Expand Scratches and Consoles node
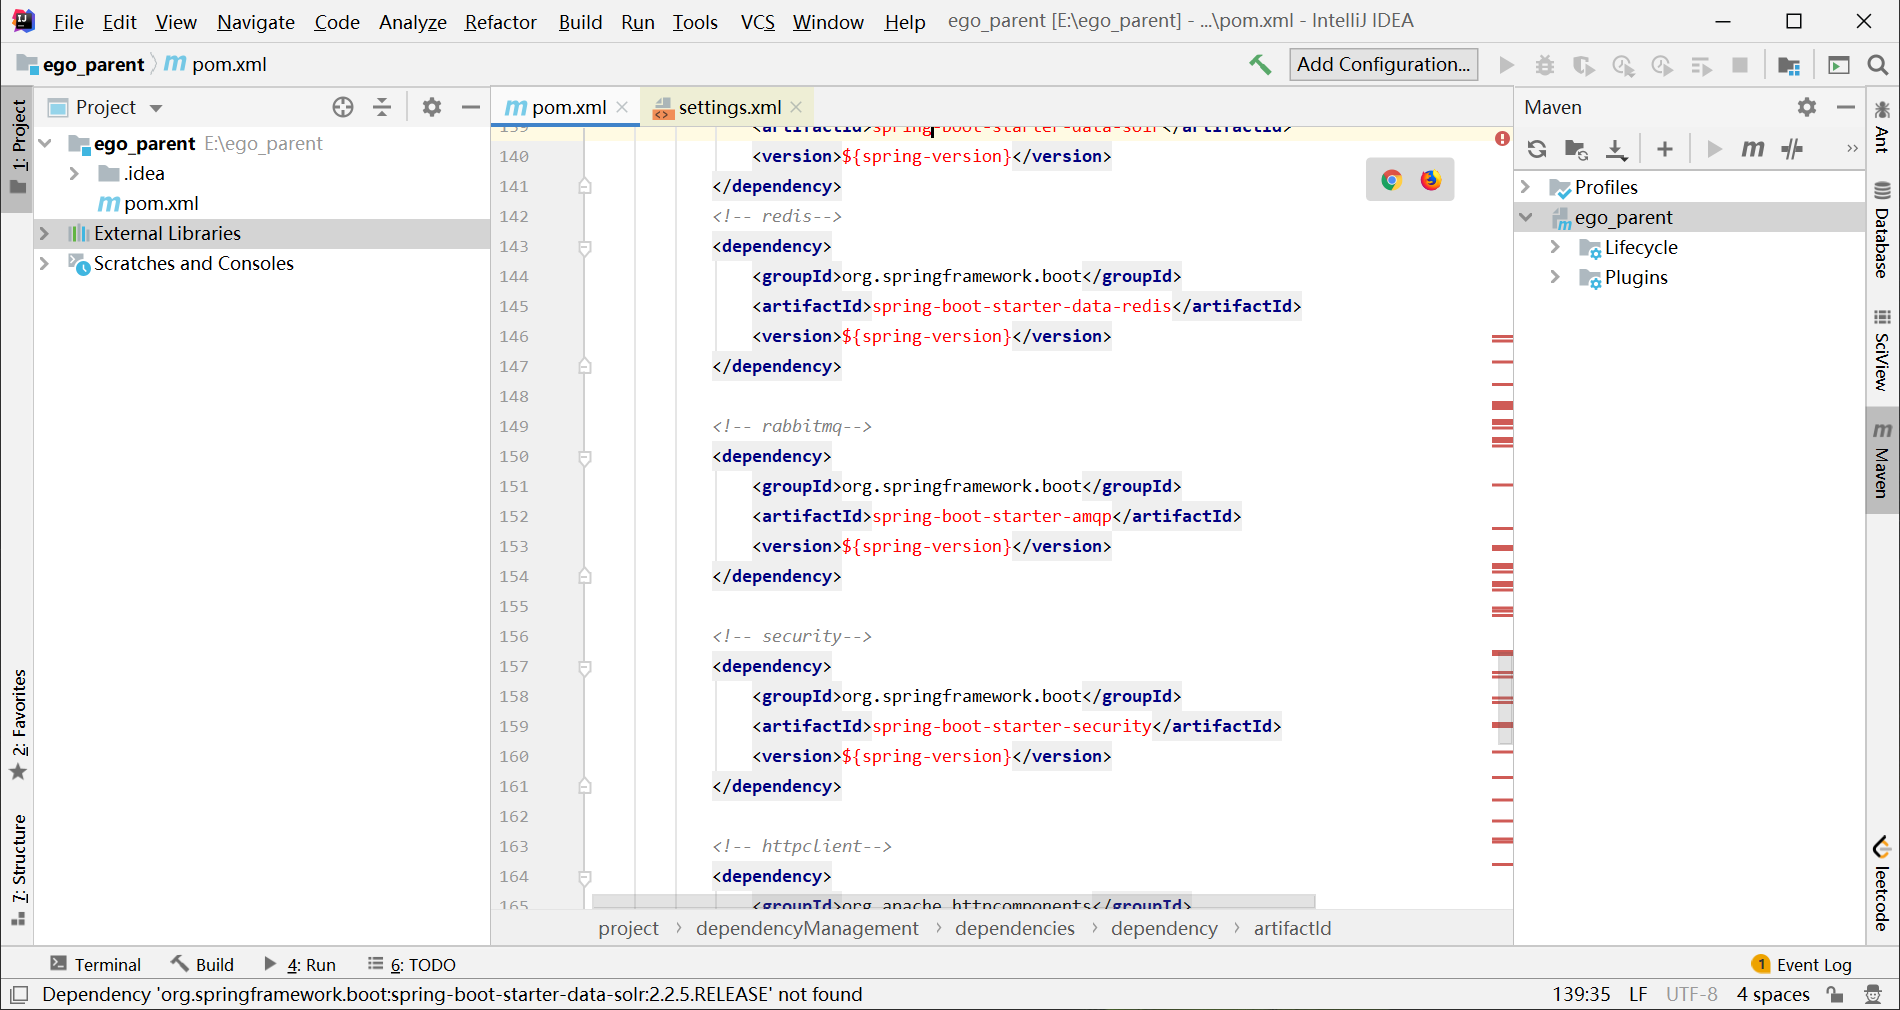Screen dimensions: 1900x1010 click(44, 264)
